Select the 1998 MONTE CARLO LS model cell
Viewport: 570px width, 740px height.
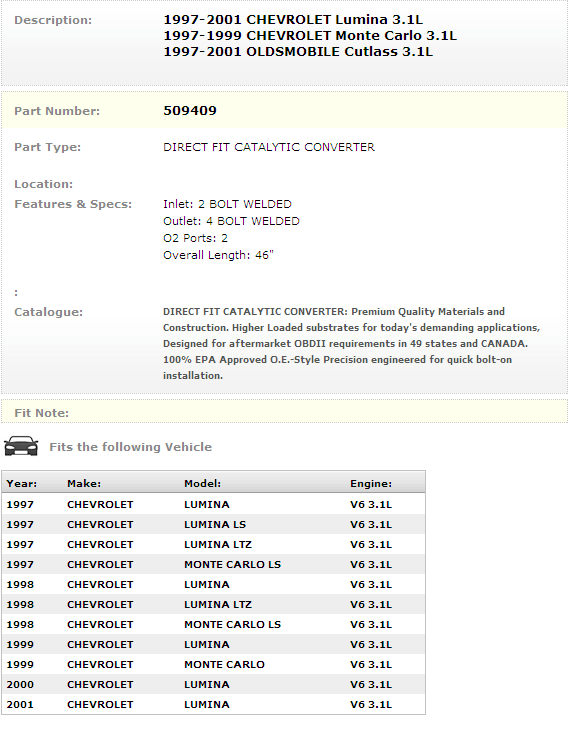point(232,624)
